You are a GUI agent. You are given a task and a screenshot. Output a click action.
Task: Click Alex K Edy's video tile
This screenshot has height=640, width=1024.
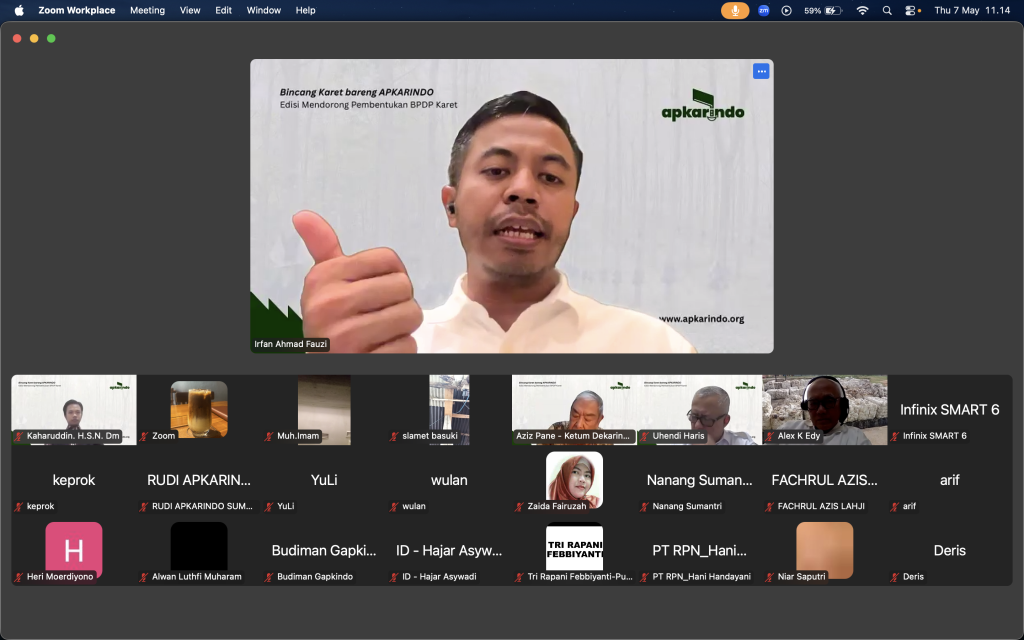tap(825, 410)
